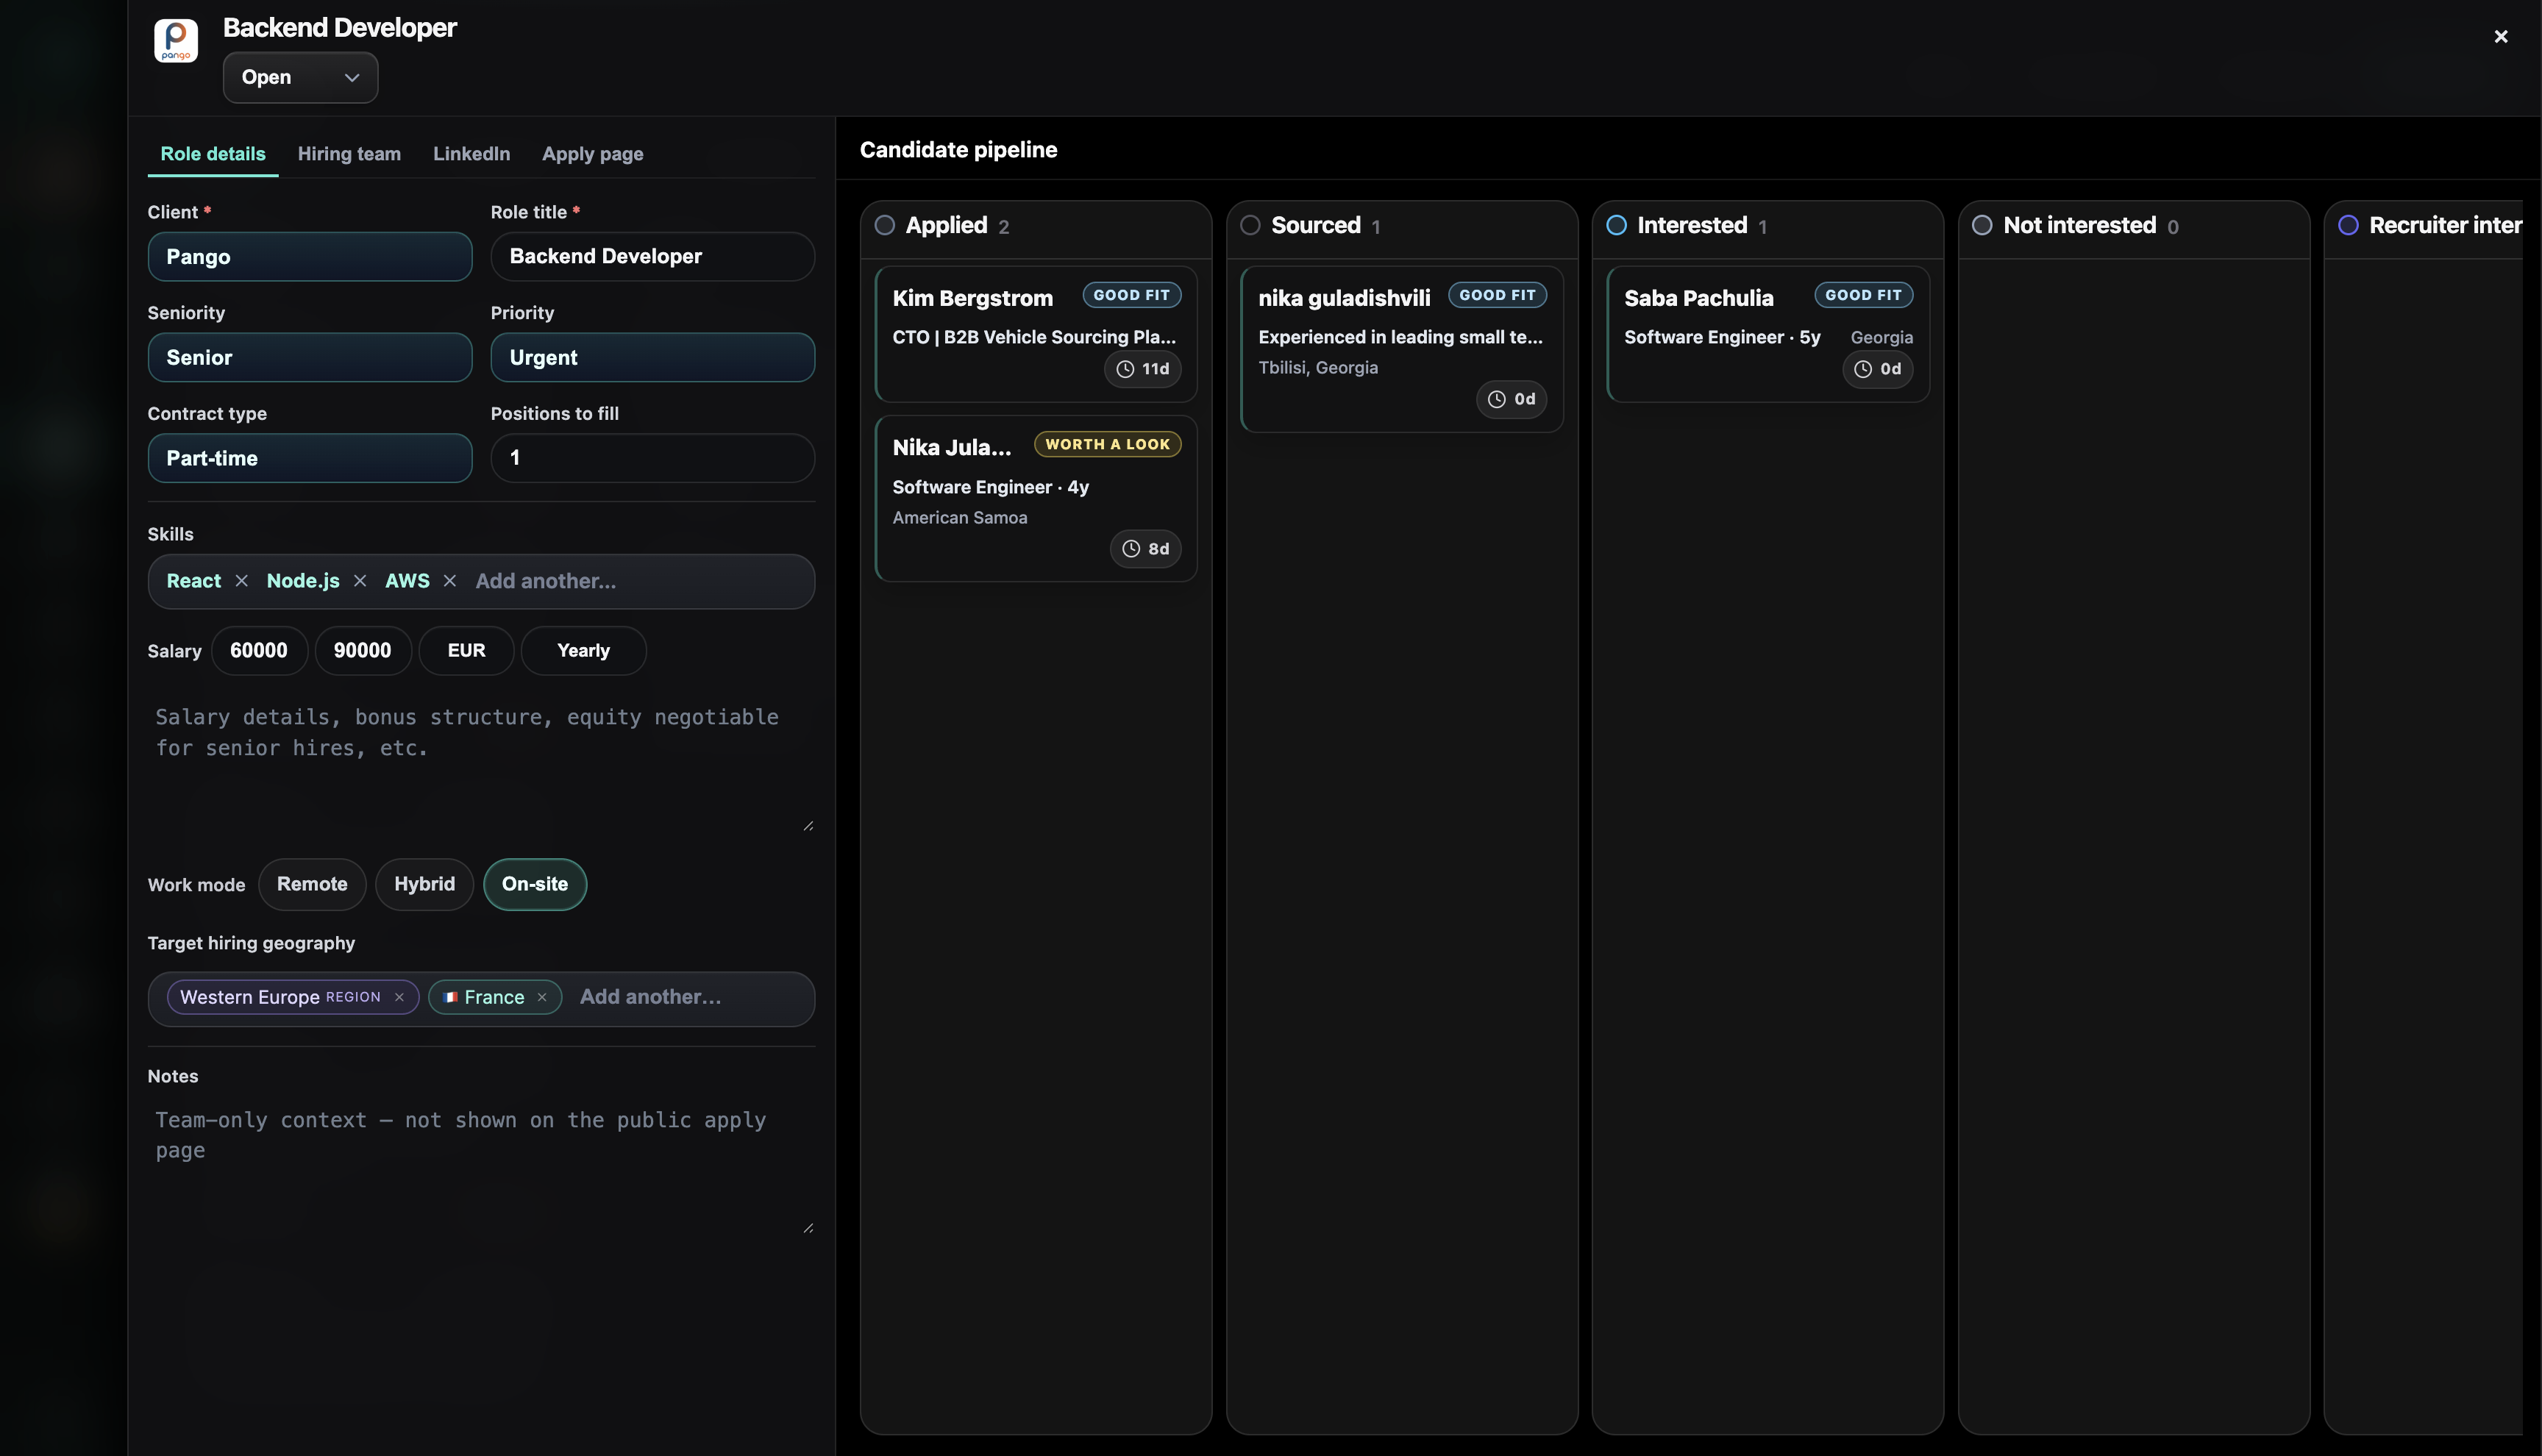Image resolution: width=2542 pixels, height=1456 pixels.
Task: Click the 11d clock badge on Kim Bergstrom
Action: point(1143,369)
